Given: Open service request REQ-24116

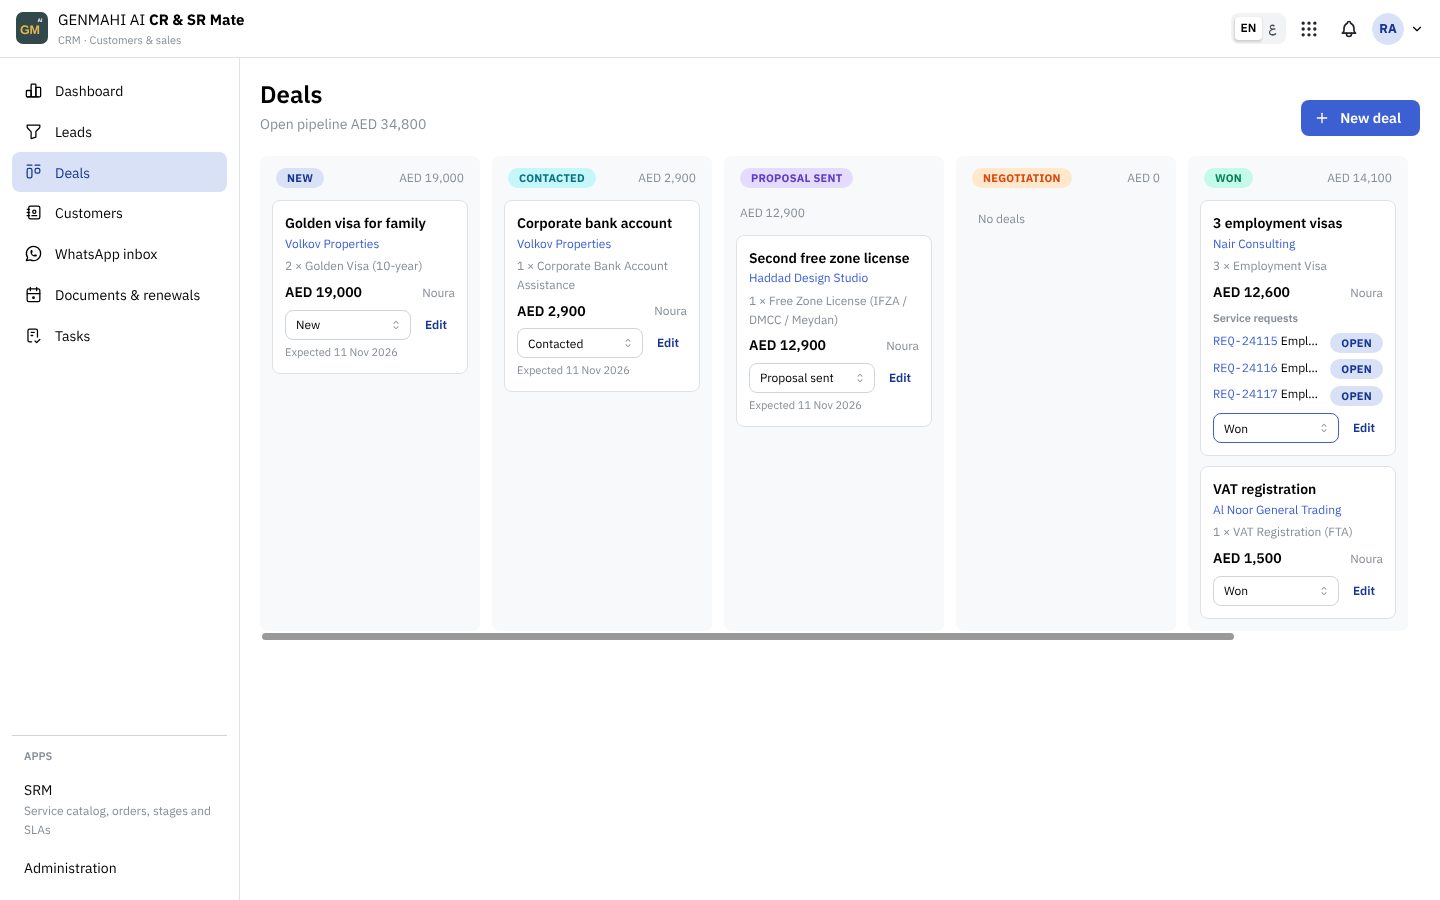Looking at the screenshot, I should click(1245, 368).
